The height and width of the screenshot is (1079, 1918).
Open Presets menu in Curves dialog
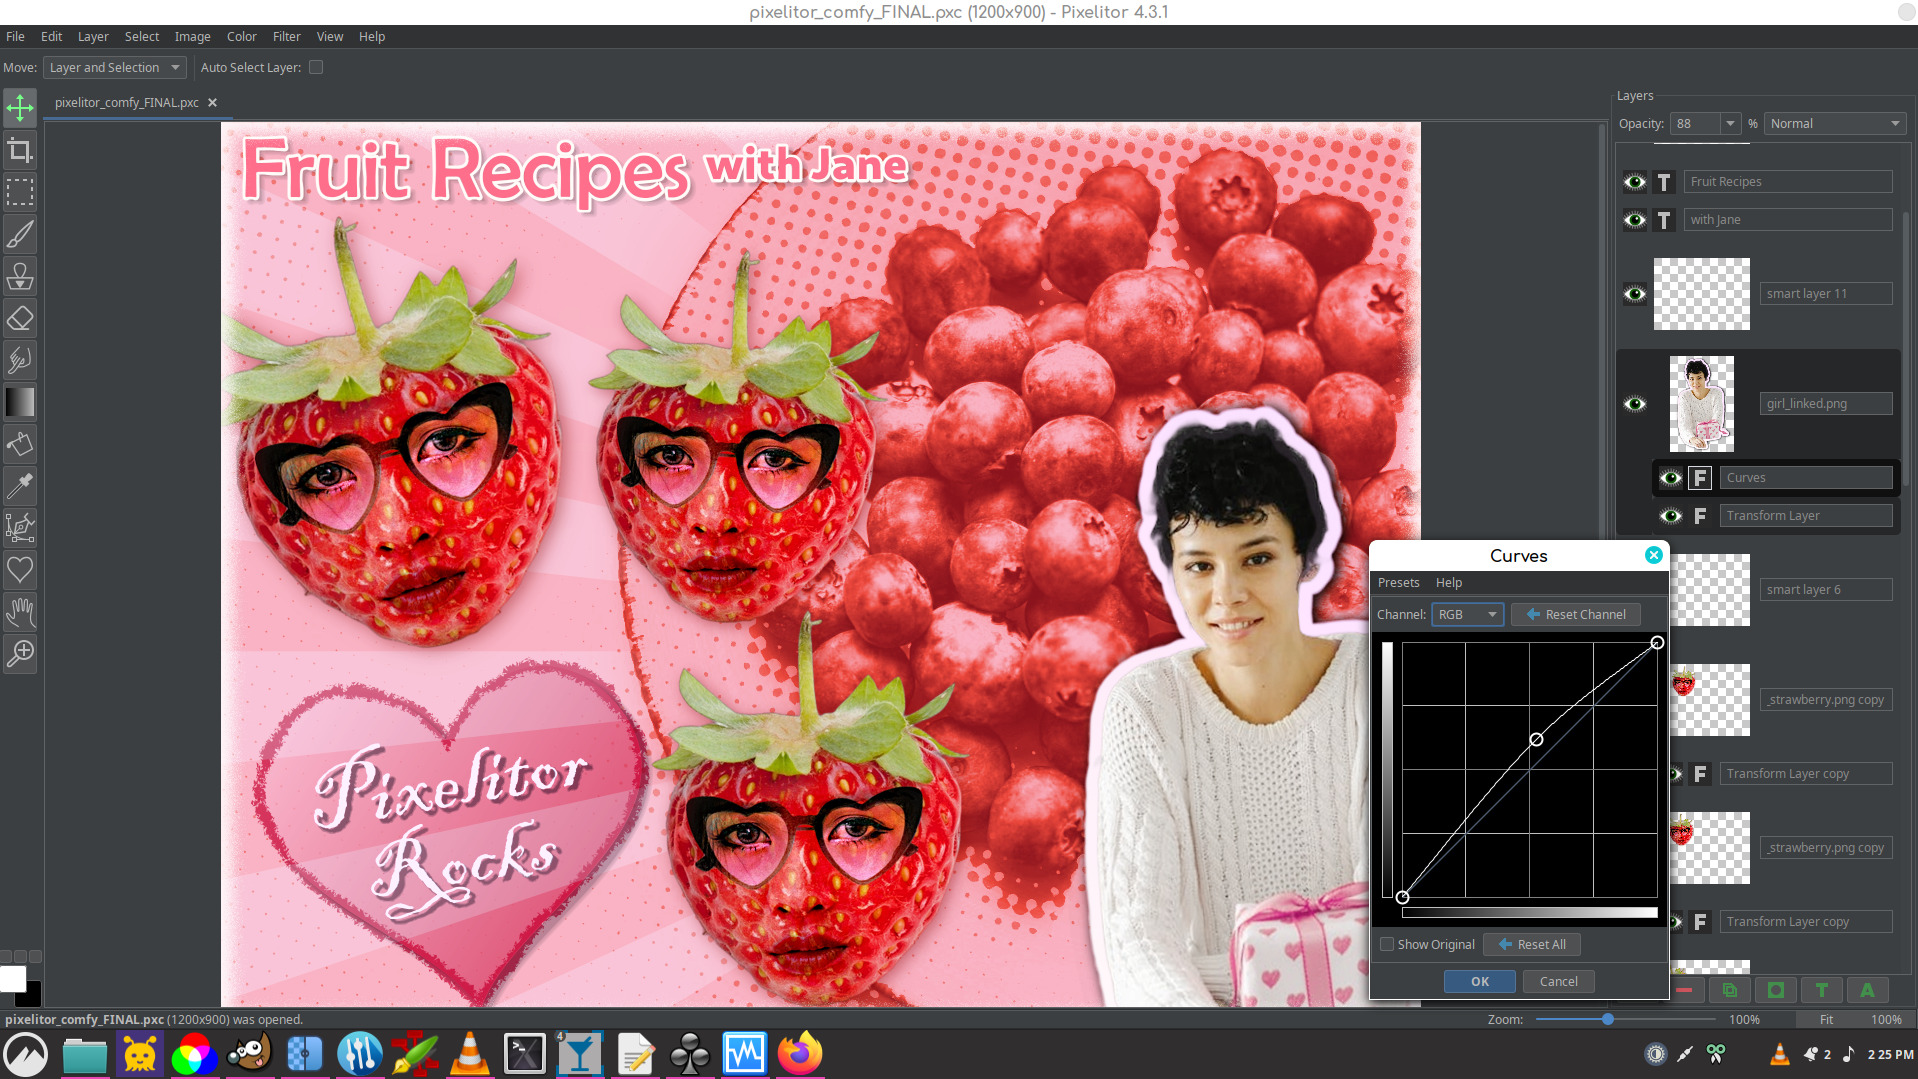coord(1398,583)
